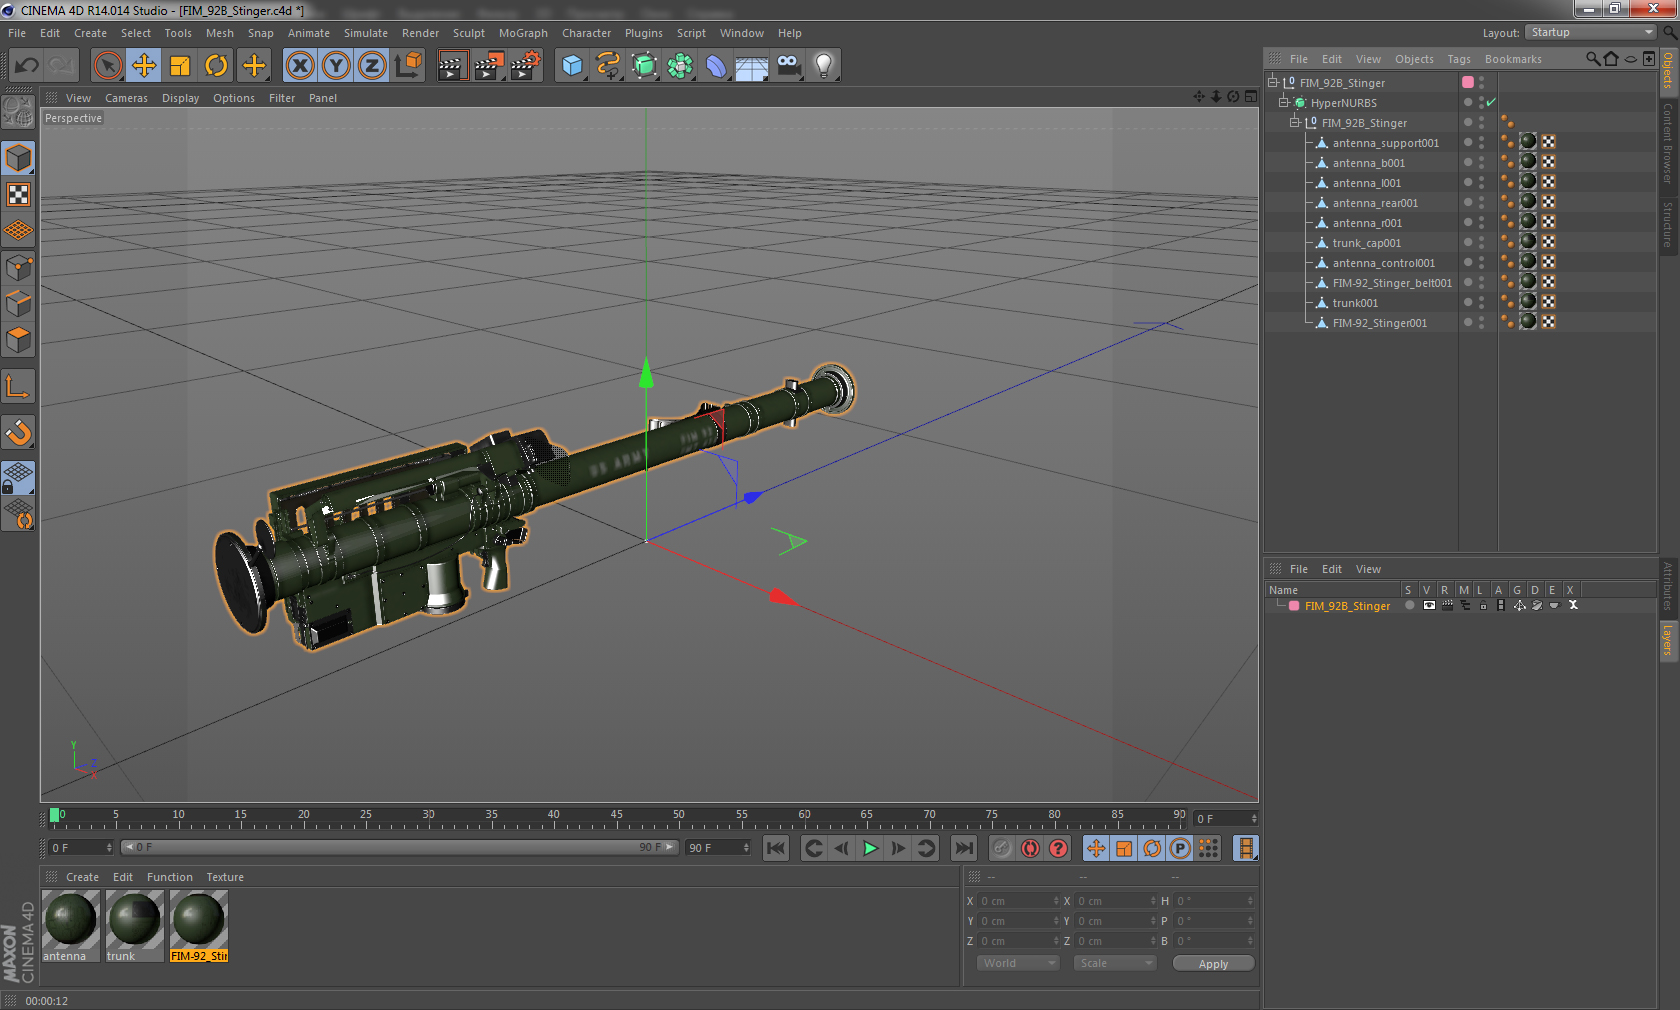This screenshot has height=1010, width=1680.
Task: Click the coordinate system toggle icon
Action: click(x=408, y=66)
